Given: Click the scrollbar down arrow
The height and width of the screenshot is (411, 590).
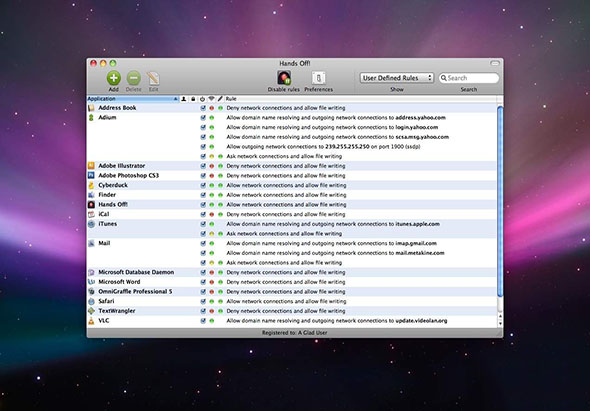Looking at the screenshot, I should (x=500, y=324).
